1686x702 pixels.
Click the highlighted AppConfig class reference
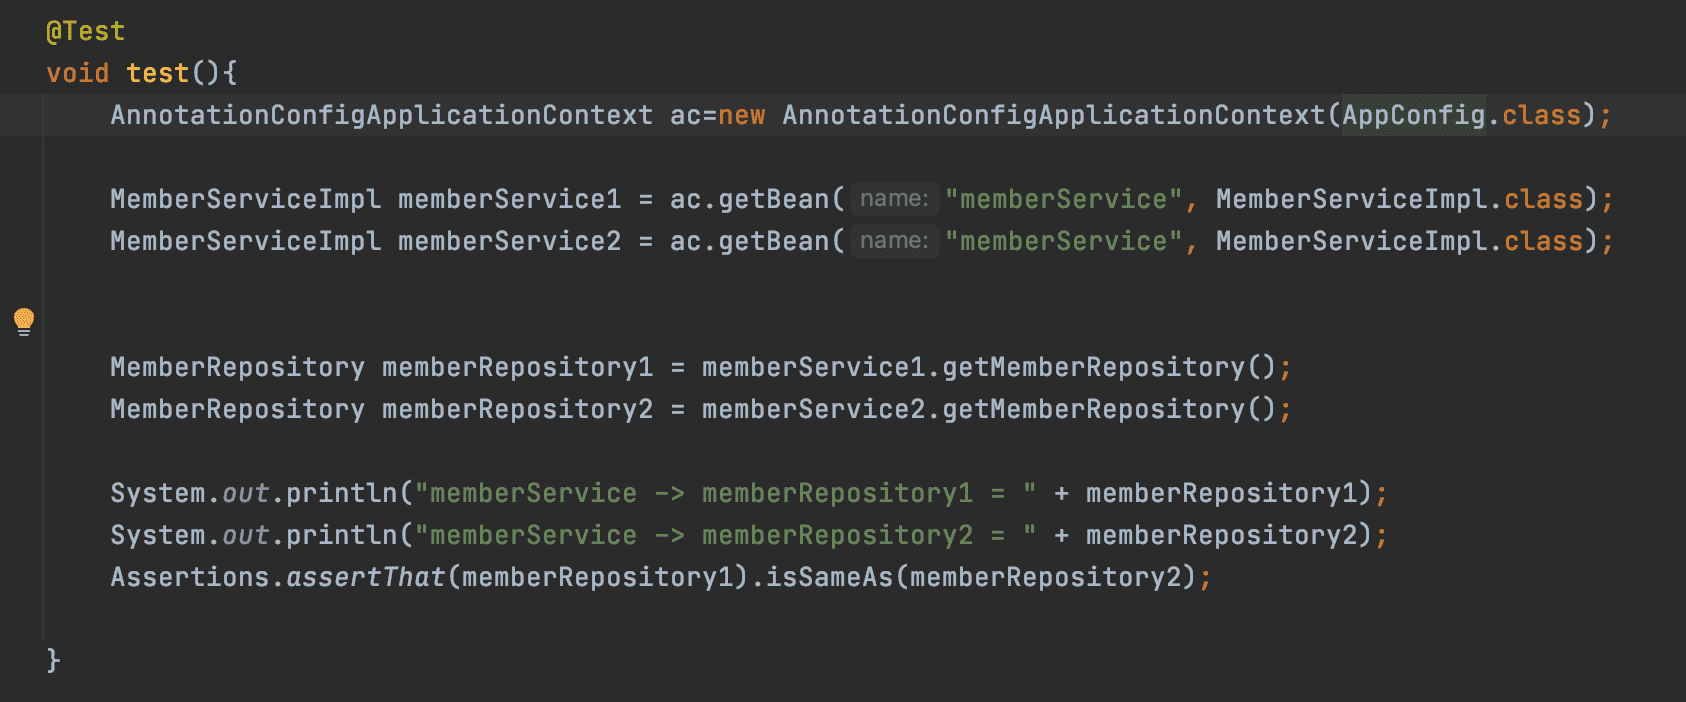(x=1413, y=115)
